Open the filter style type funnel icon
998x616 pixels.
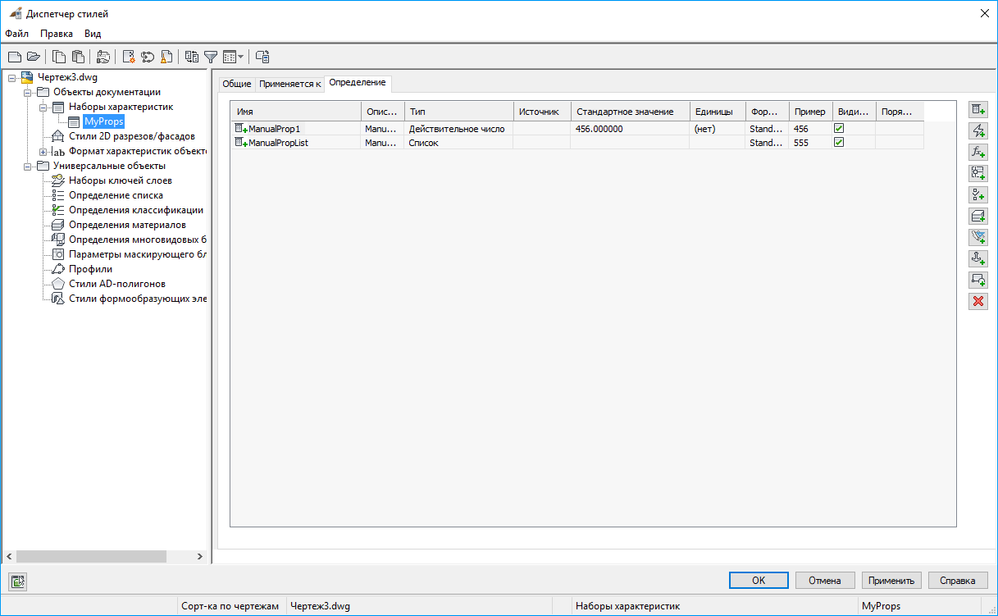[211, 57]
